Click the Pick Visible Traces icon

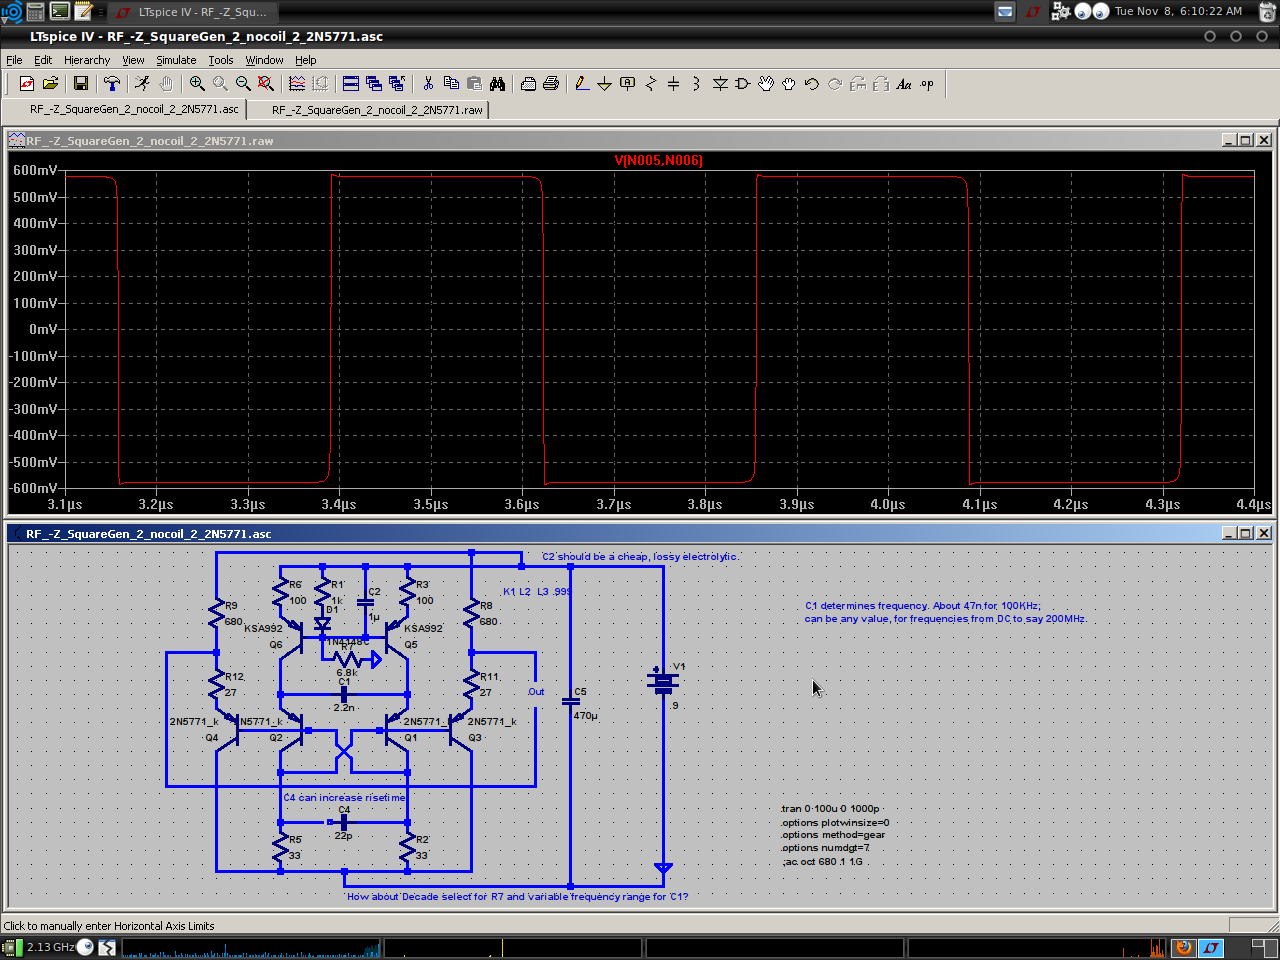point(297,84)
